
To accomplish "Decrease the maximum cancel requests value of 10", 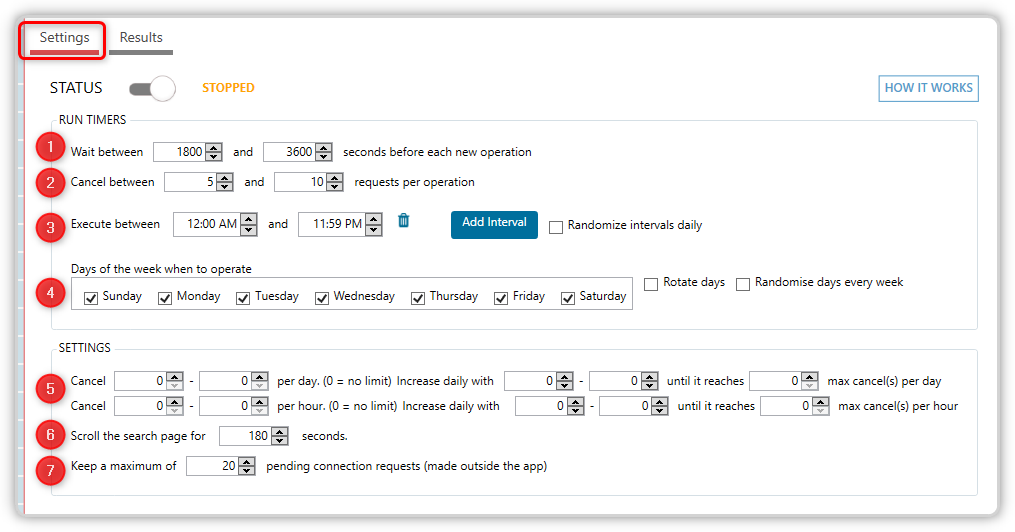I will 335,187.
